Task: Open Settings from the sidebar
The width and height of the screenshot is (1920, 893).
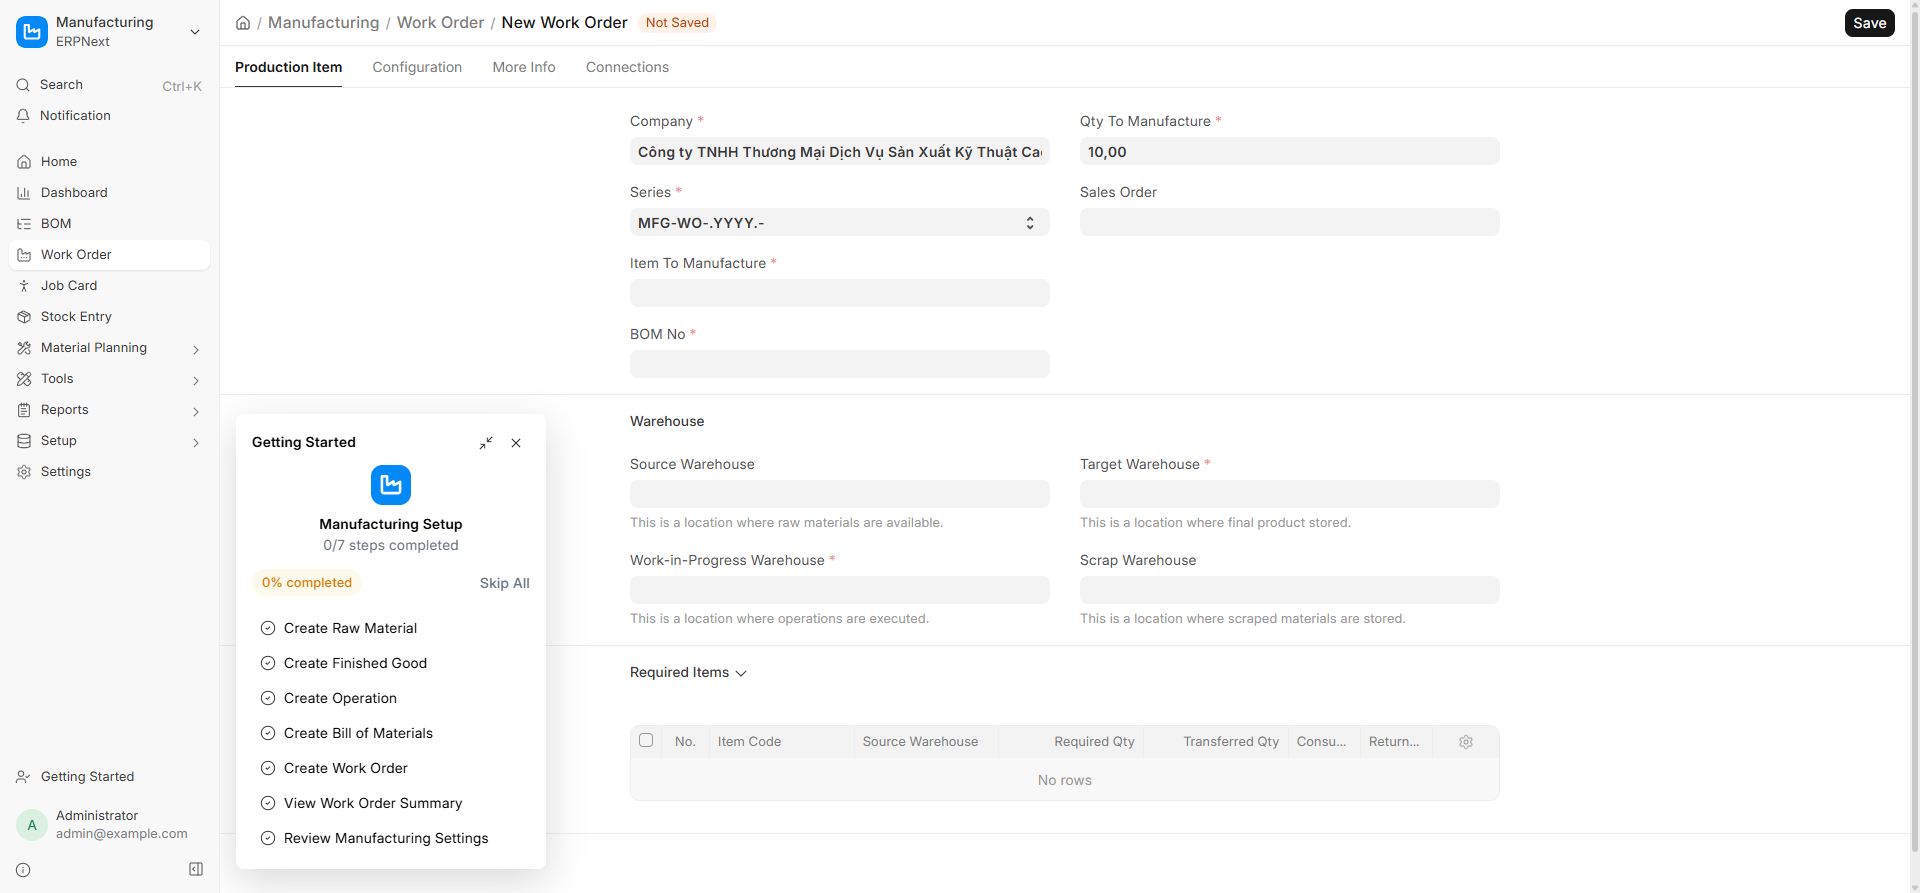Action: coord(109,472)
